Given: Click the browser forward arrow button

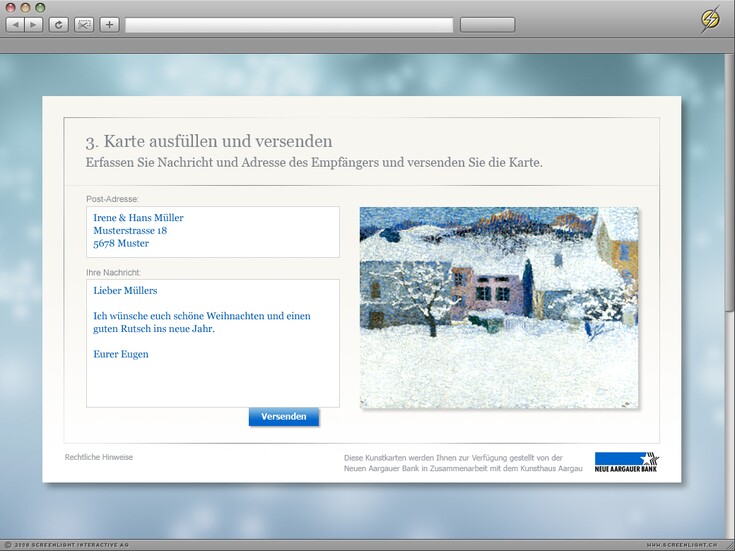Looking at the screenshot, I should [34, 25].
